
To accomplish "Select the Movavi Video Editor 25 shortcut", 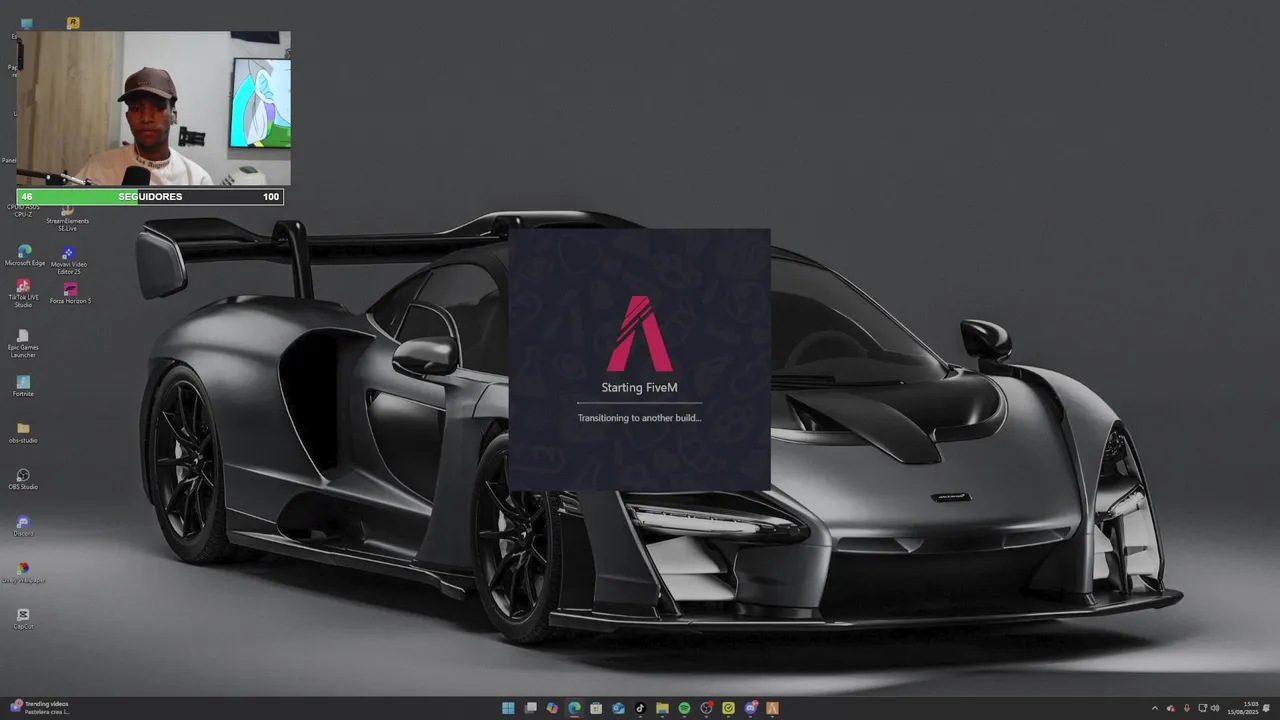I will point(68,260).
